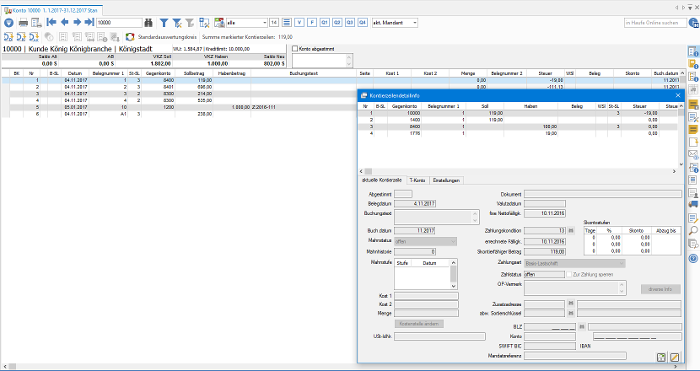Click the magnifier icon in right sidebar
Viewport: 700px width, 371px height.
click(x=693, y=231)
